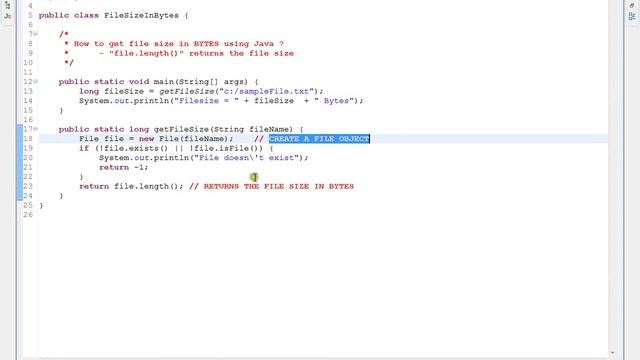Click line number 6 in the gutter
Image resolution: width=640 pixels, height=360 pixels.
30,25
